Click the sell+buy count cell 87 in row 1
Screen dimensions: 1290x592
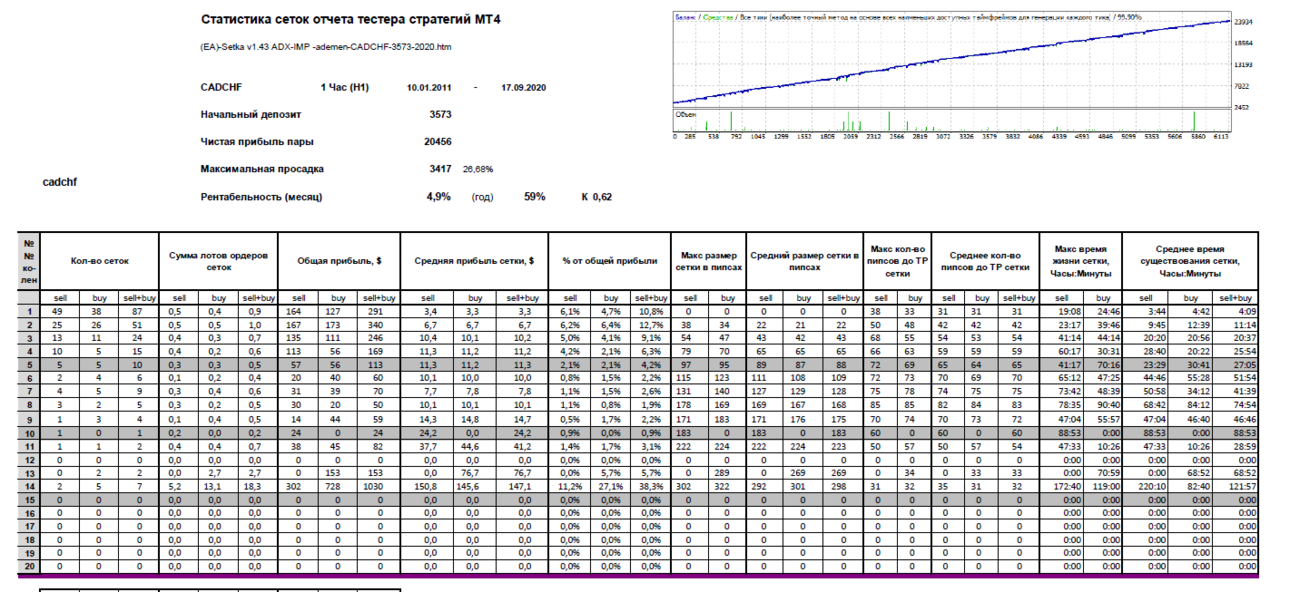click(139, 312)
